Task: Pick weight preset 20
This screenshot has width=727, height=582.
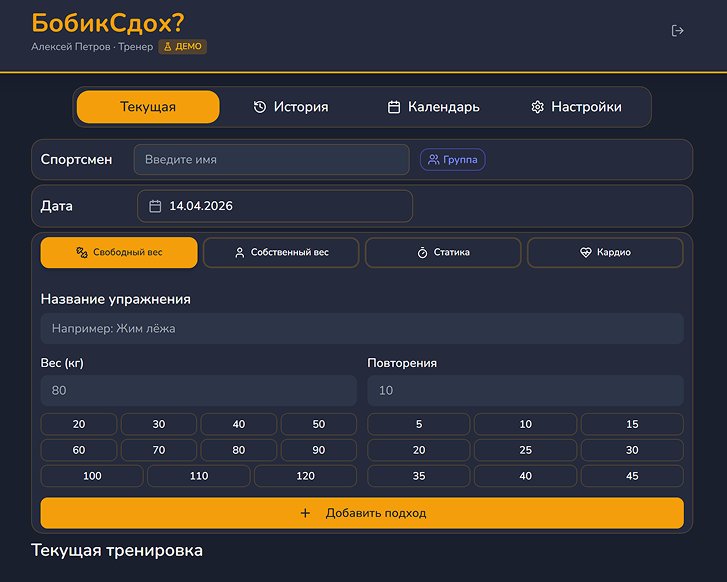Action: point(79,424)
